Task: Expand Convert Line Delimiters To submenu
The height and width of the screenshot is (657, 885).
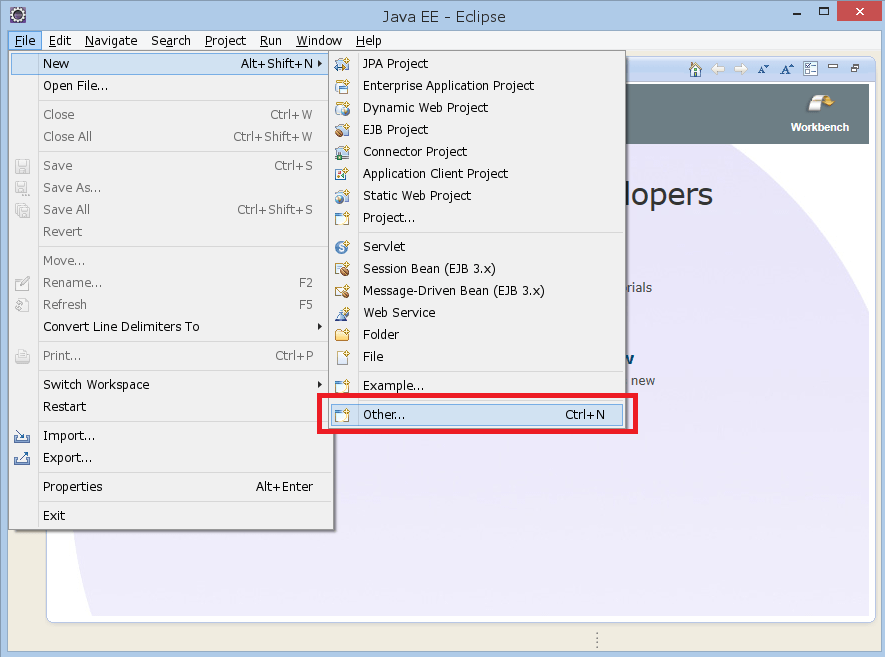Action: 319,326
